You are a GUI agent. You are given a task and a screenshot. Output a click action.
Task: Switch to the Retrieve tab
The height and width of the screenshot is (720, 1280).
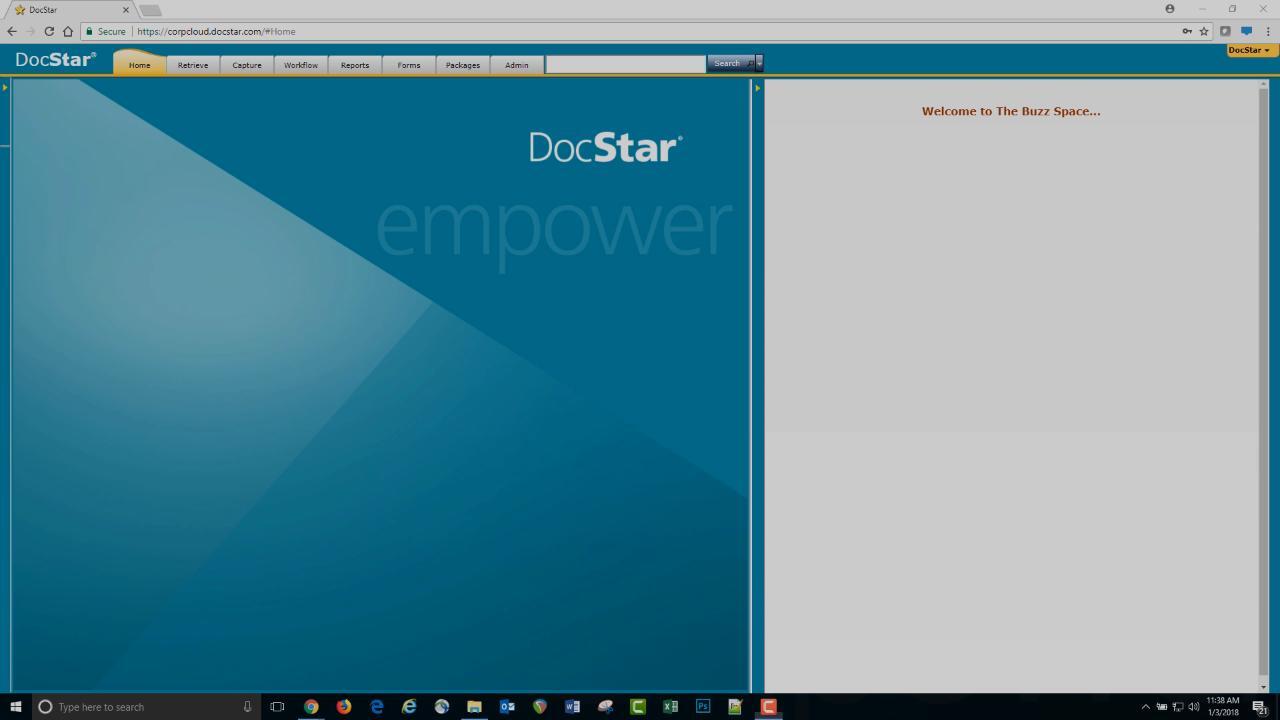(193, 65)
